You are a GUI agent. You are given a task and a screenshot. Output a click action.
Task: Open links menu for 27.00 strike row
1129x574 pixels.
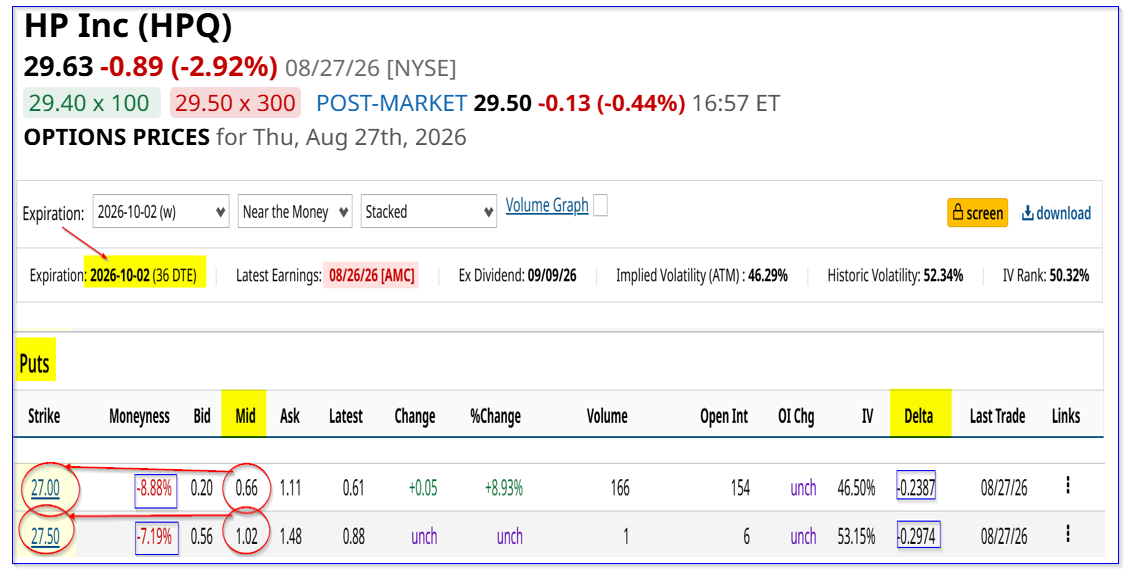pos(1068,485)
